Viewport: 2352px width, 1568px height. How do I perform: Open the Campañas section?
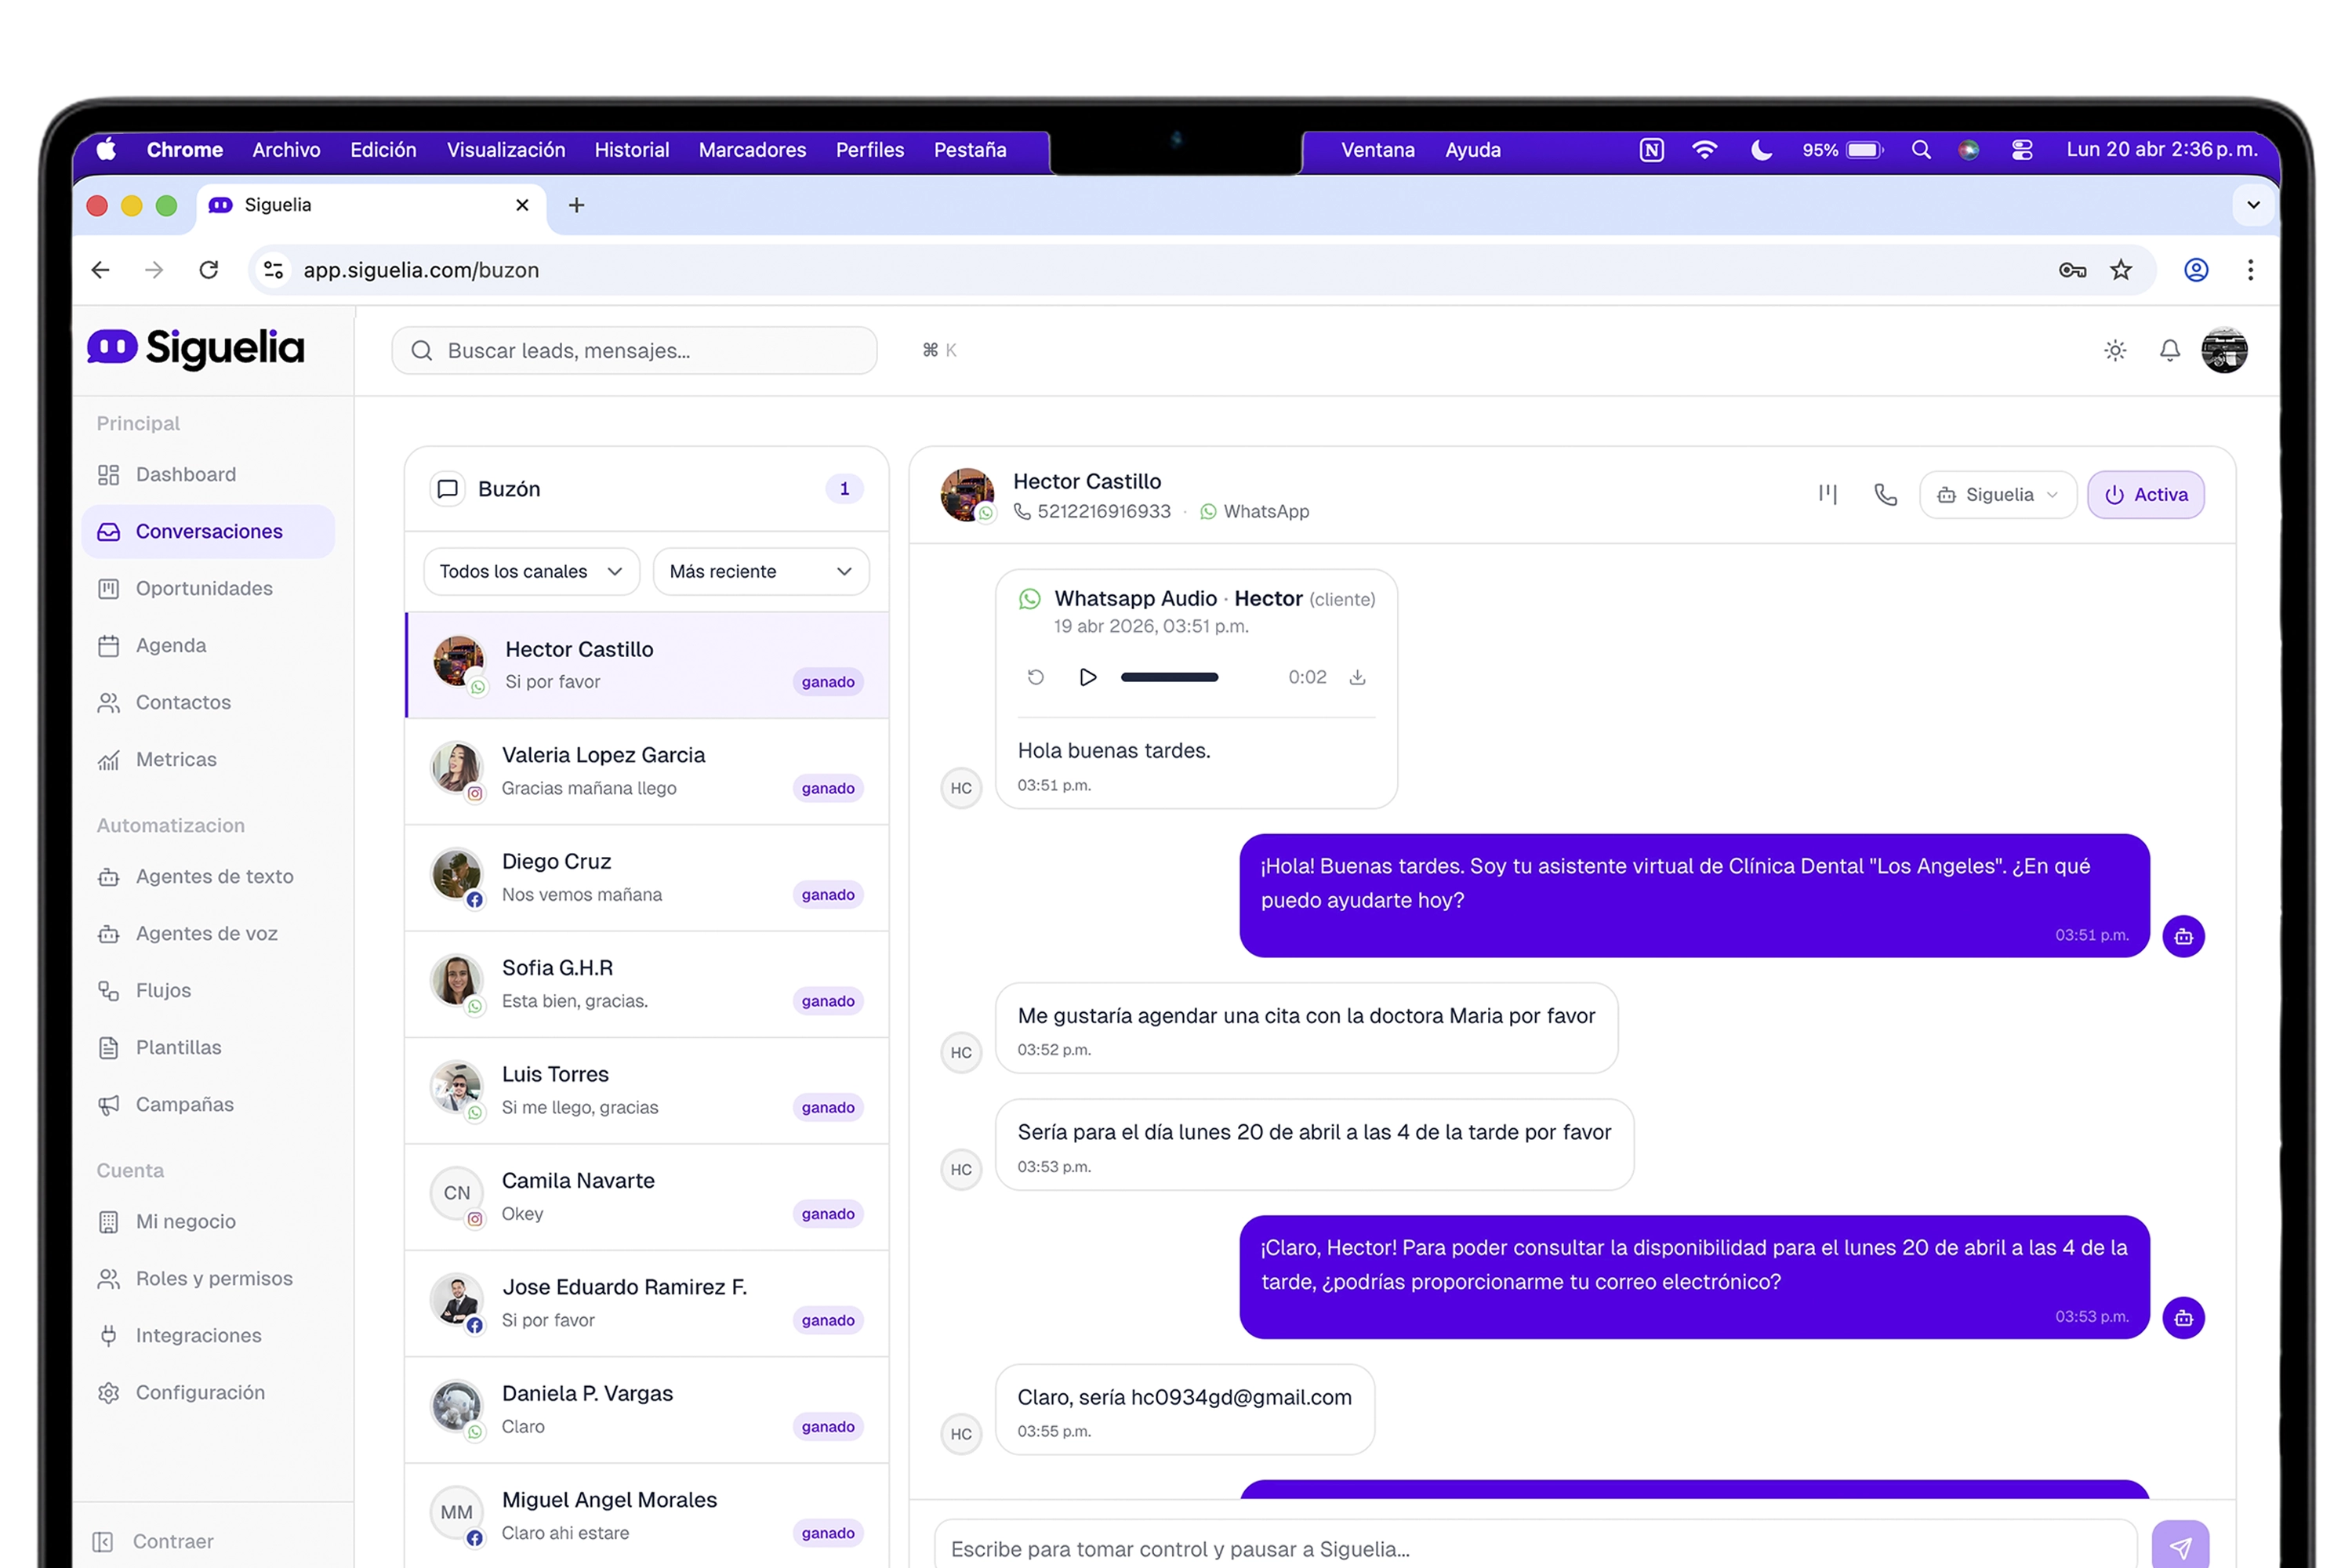184,1104
